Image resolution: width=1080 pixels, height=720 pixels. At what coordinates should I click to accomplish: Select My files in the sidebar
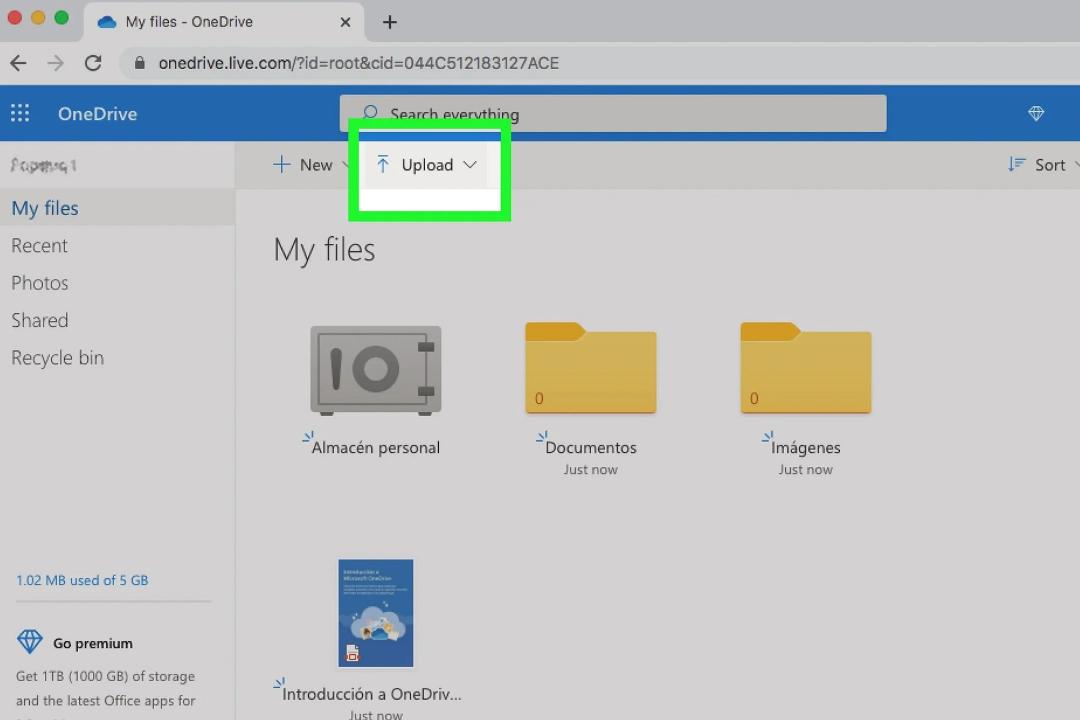pos(117,207)
